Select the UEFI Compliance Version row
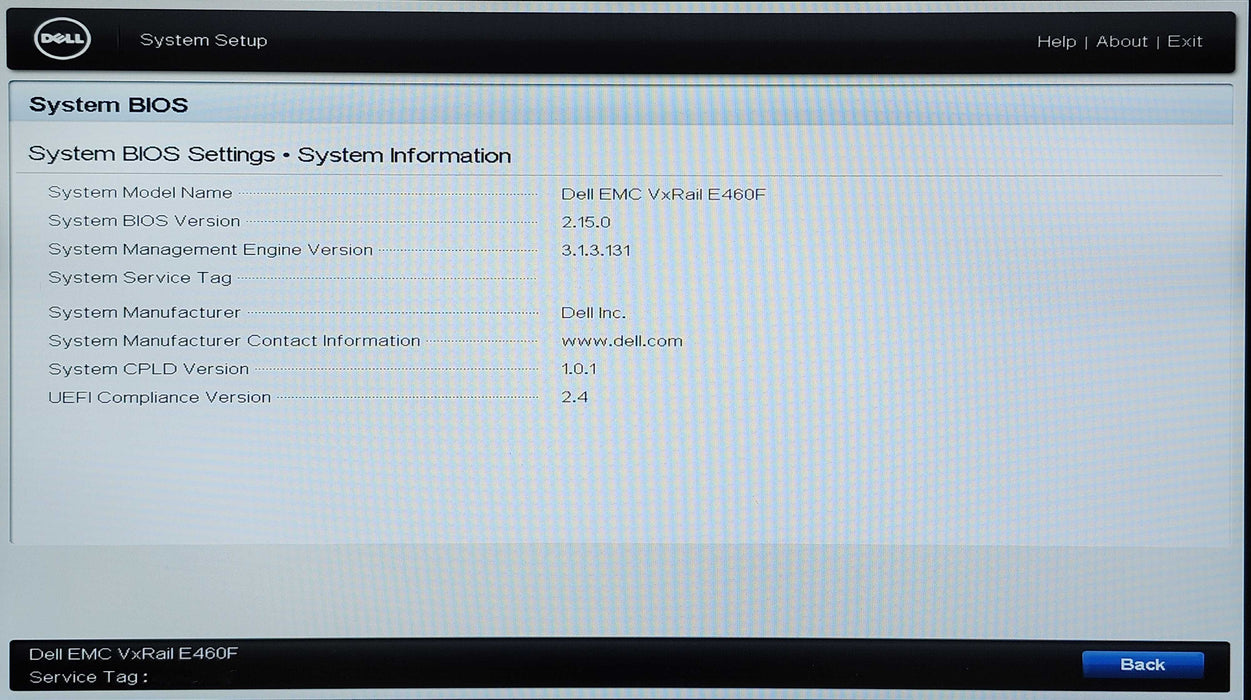 coord(159,397)
